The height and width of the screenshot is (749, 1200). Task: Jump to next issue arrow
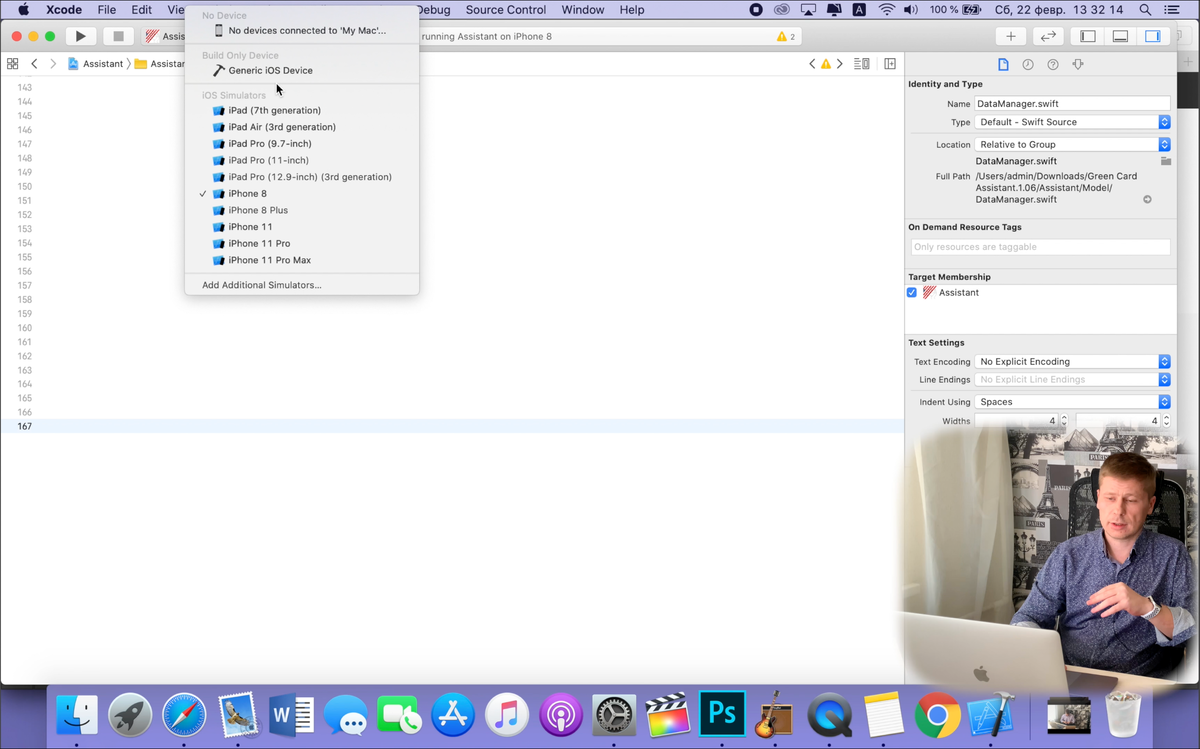(x=840, y=64)
